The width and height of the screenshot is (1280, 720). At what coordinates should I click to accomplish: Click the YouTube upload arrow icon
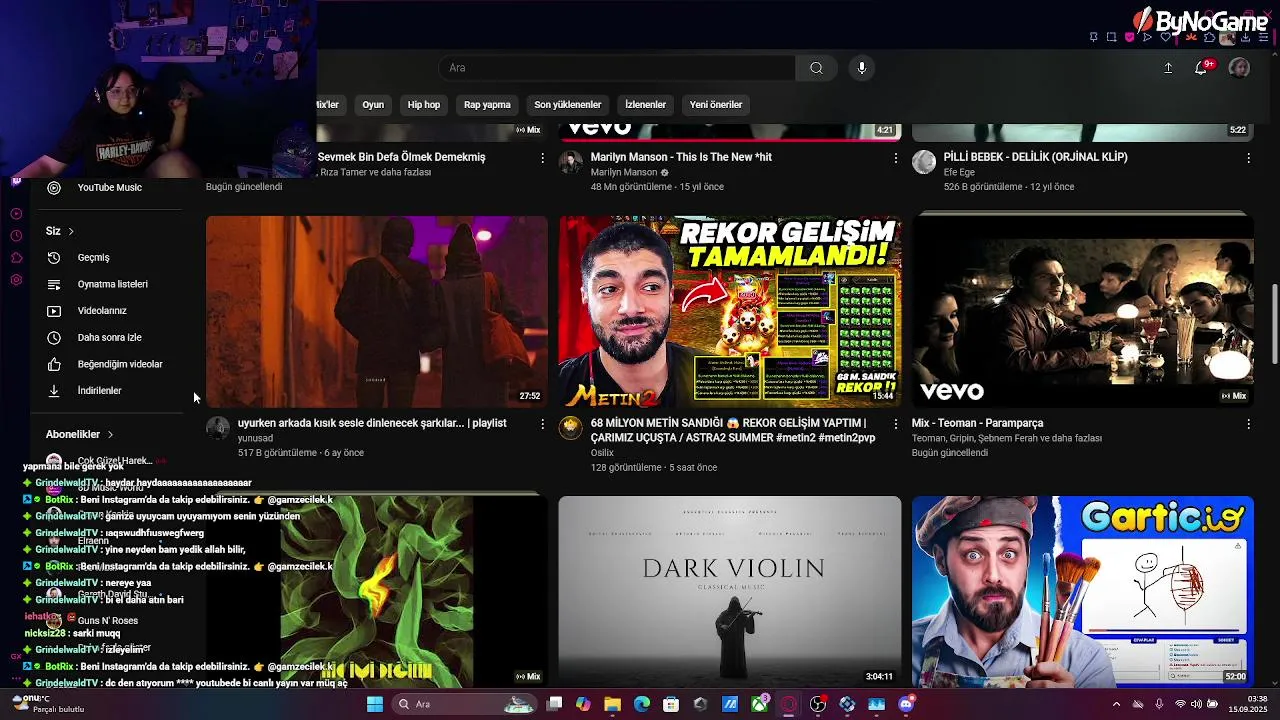click(1167, 68)
